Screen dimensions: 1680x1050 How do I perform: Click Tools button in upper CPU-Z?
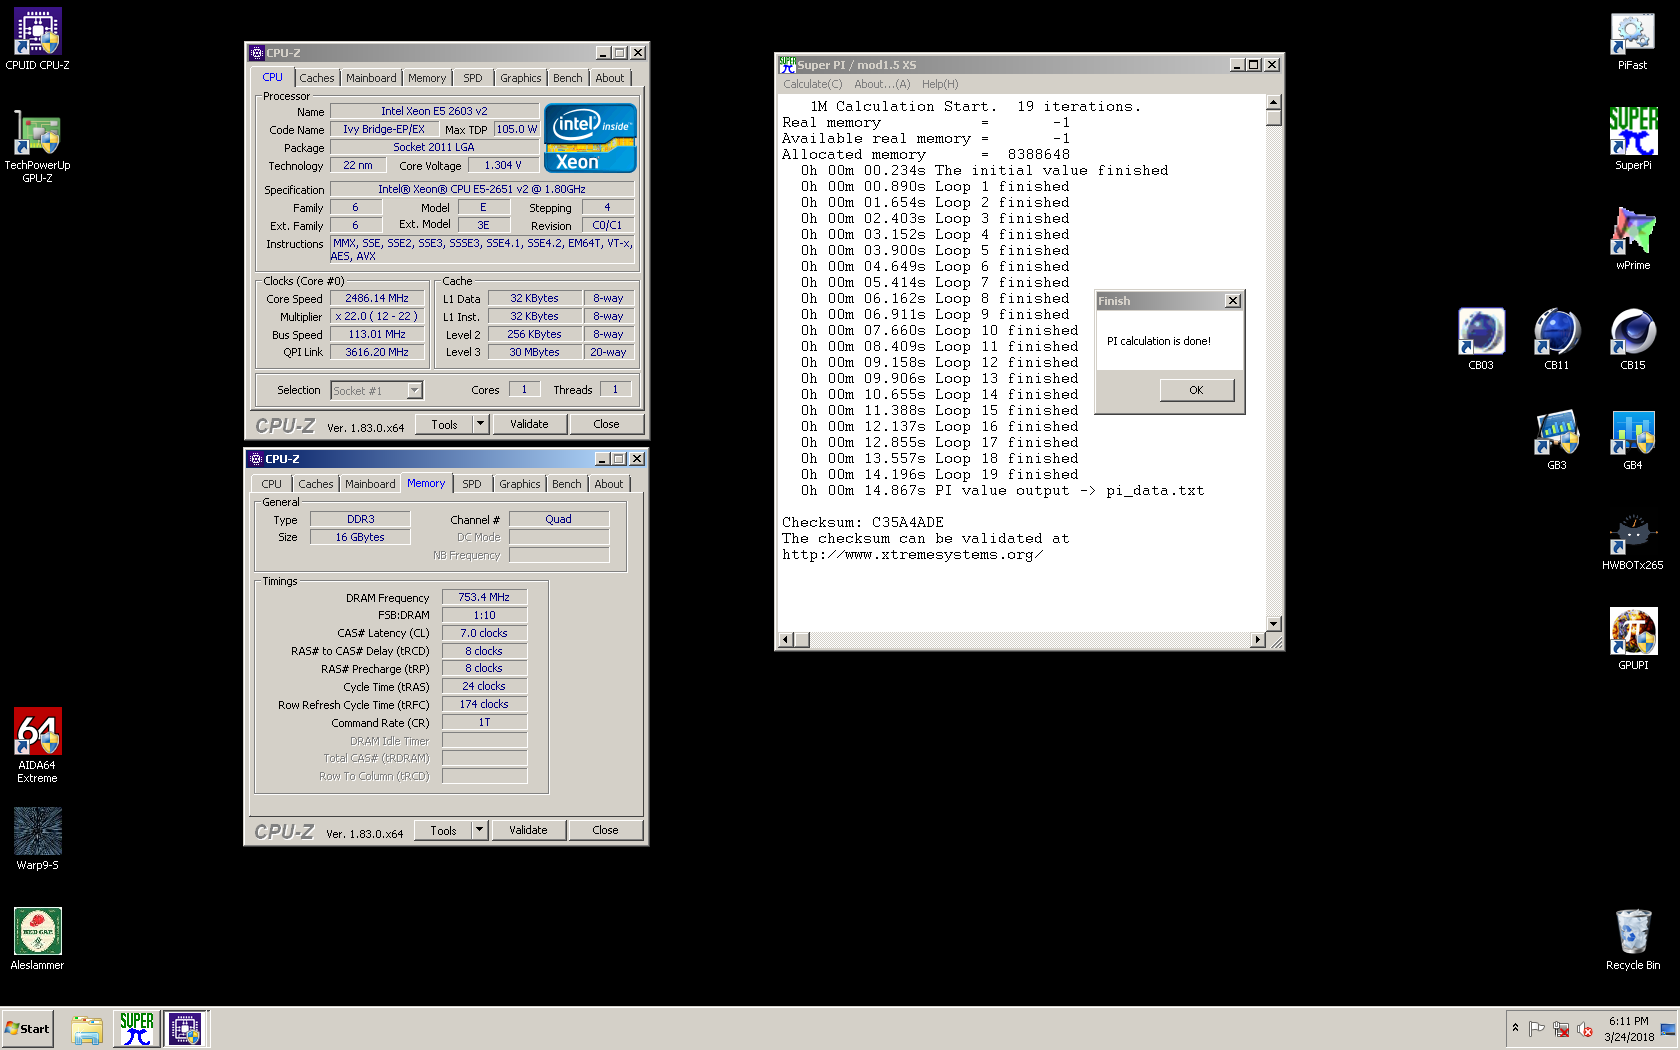(x=444, y=424)
